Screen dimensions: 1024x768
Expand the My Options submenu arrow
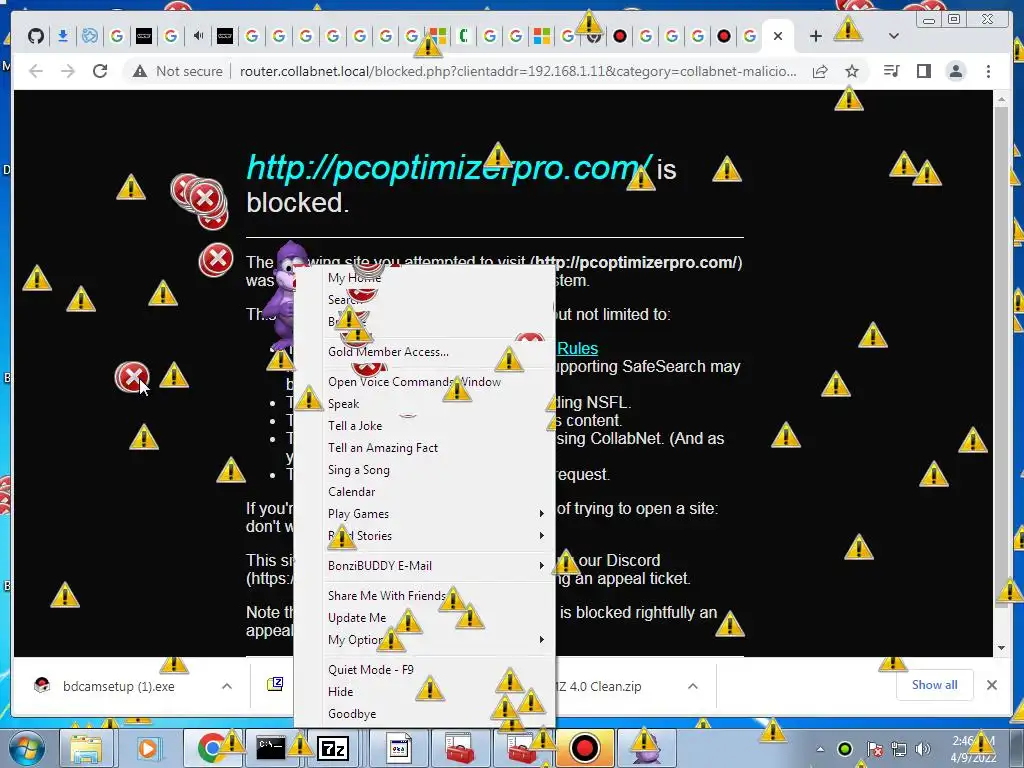(x=541, y=640)
